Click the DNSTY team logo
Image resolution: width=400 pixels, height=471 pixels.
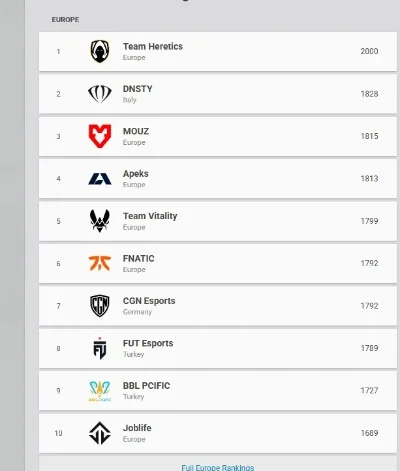[100, 94]
